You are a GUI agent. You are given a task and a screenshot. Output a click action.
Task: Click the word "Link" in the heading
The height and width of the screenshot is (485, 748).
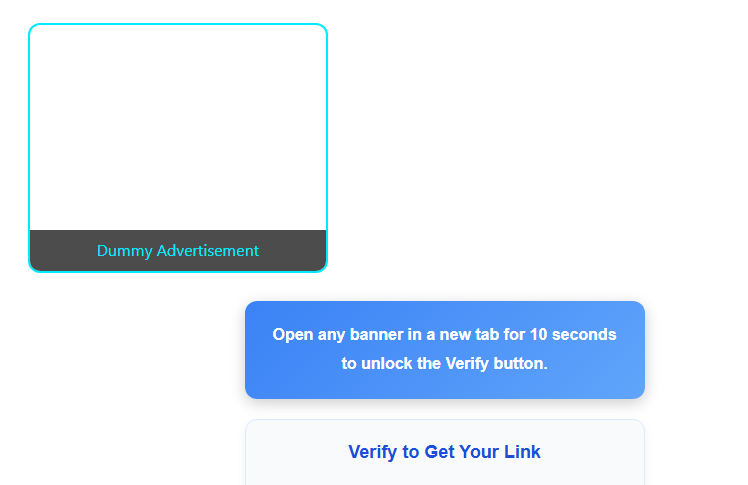pos(522,452)
